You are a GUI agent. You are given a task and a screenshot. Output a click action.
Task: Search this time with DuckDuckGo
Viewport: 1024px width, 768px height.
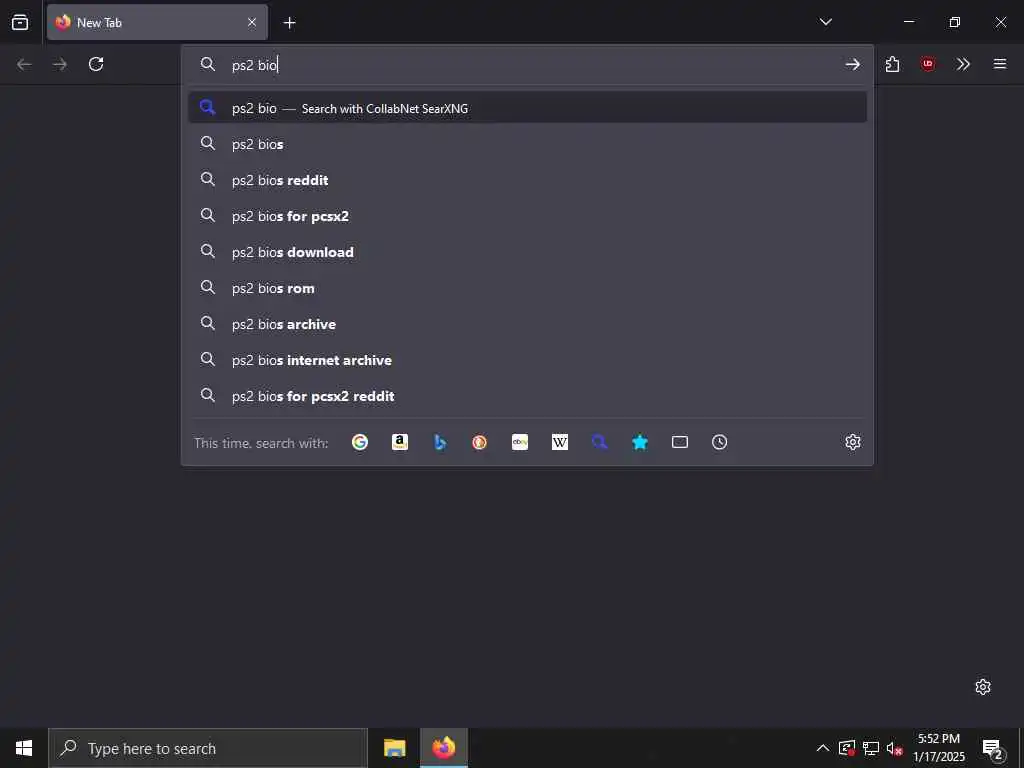point(479,442)
